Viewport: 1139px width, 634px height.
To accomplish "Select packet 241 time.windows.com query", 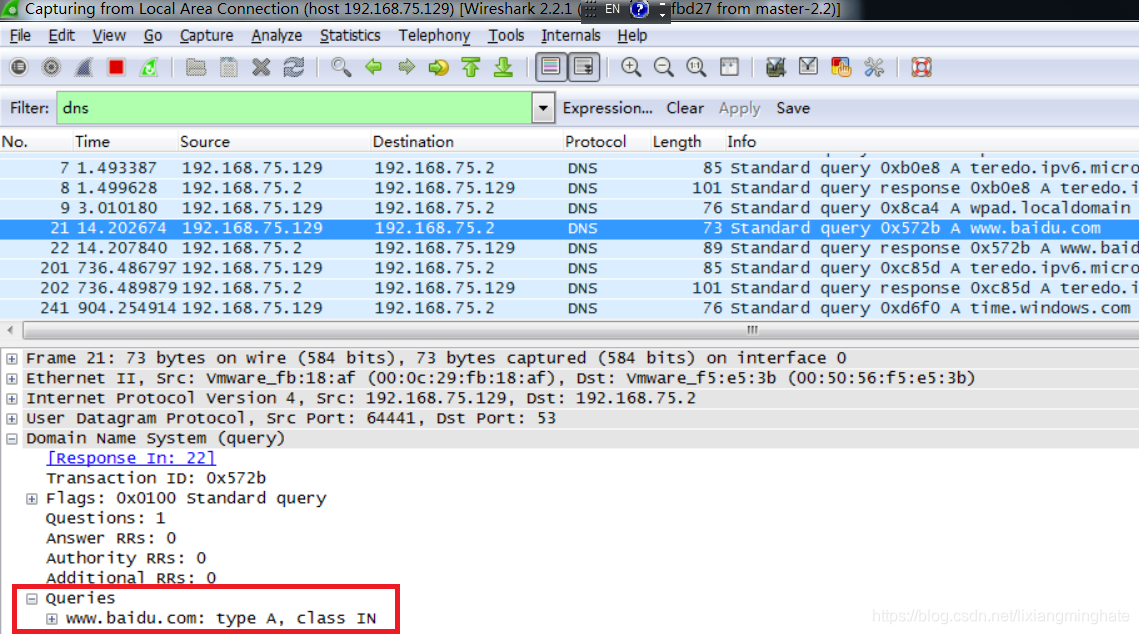I will (570, 308).
